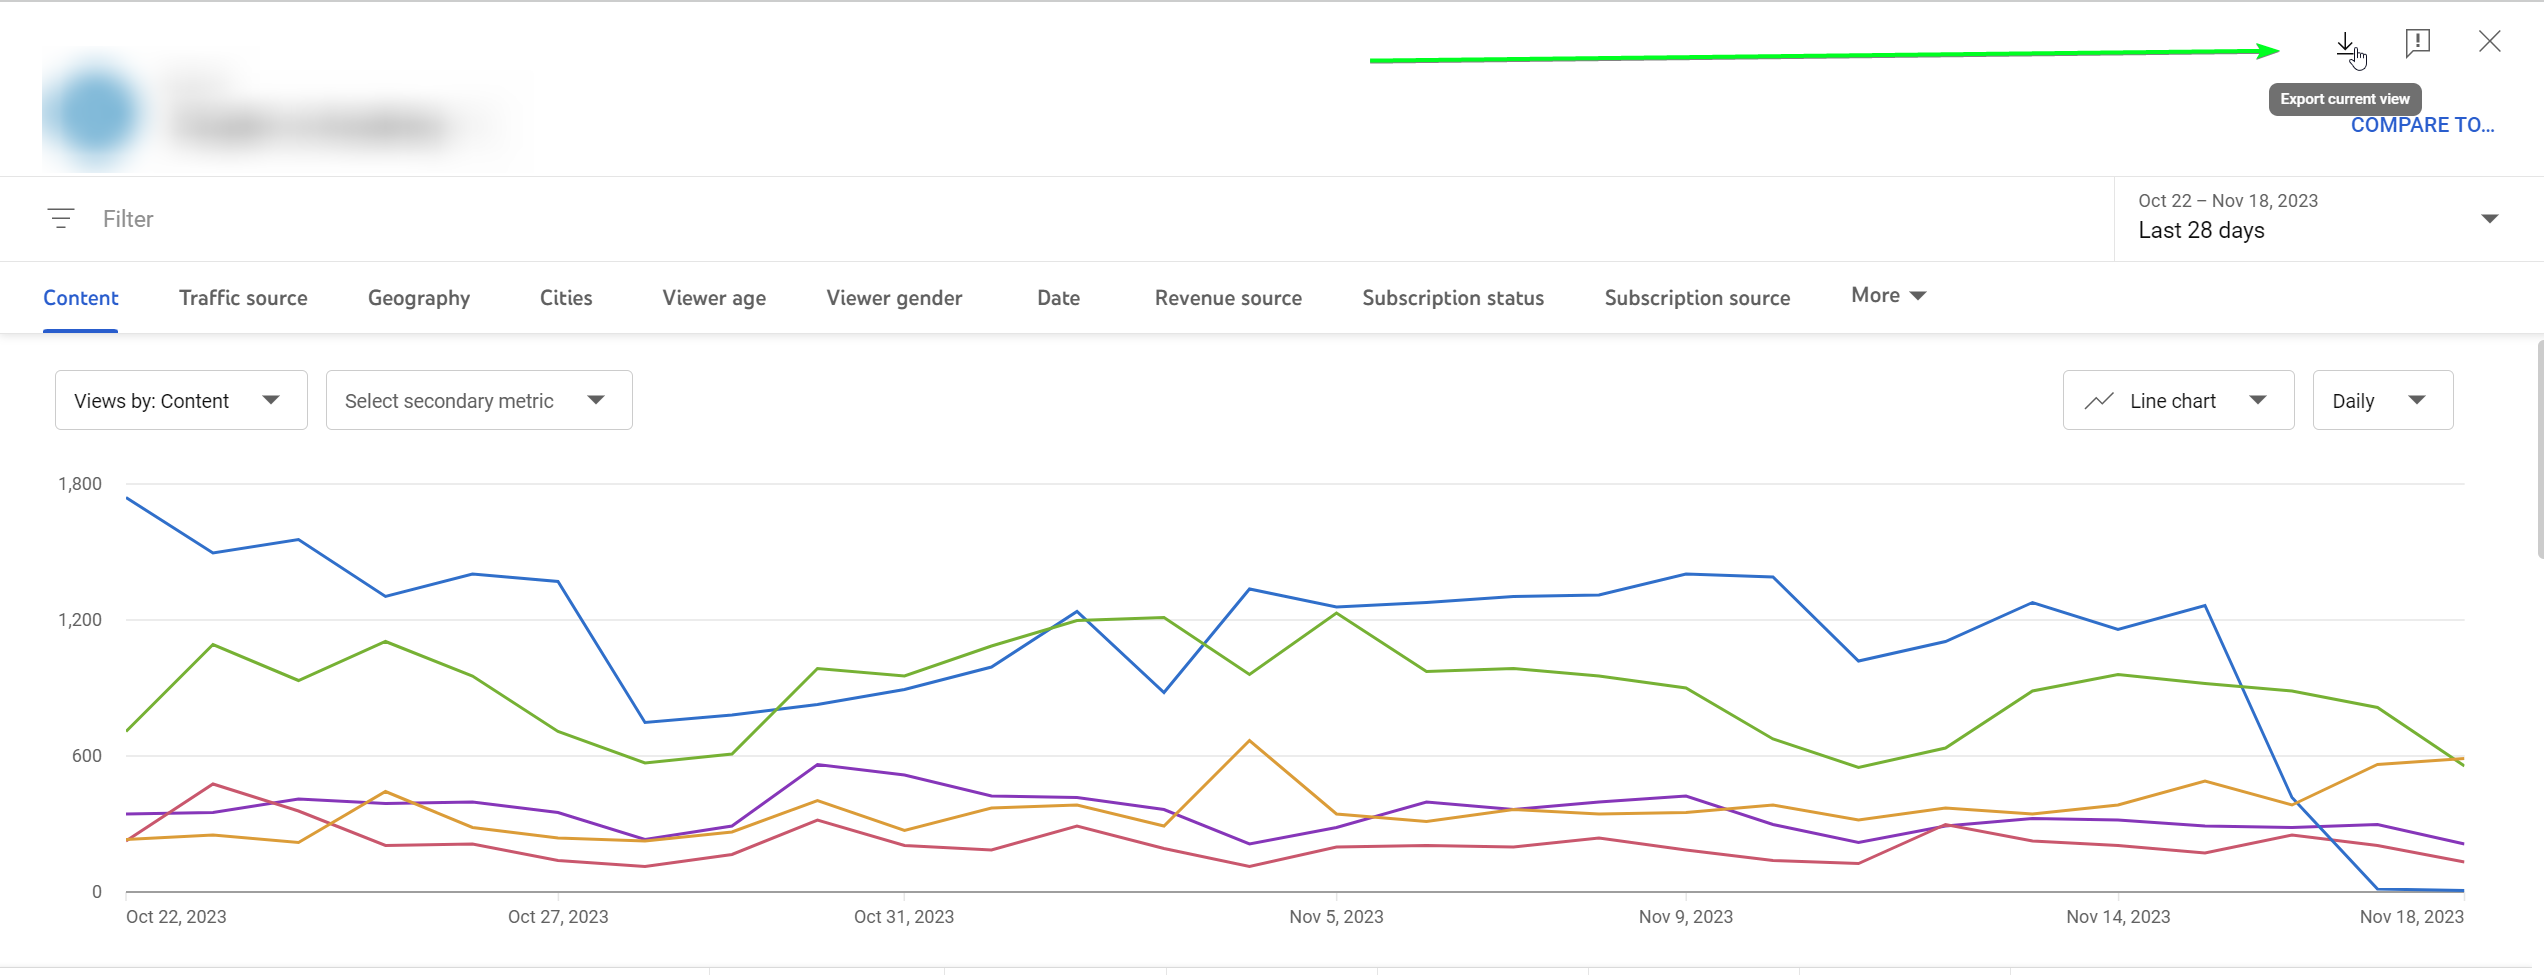Image resolution: width=2544 pixels, height=975 pixels.
Task: Select the Viewer age tab
Action: coord(714,298)
